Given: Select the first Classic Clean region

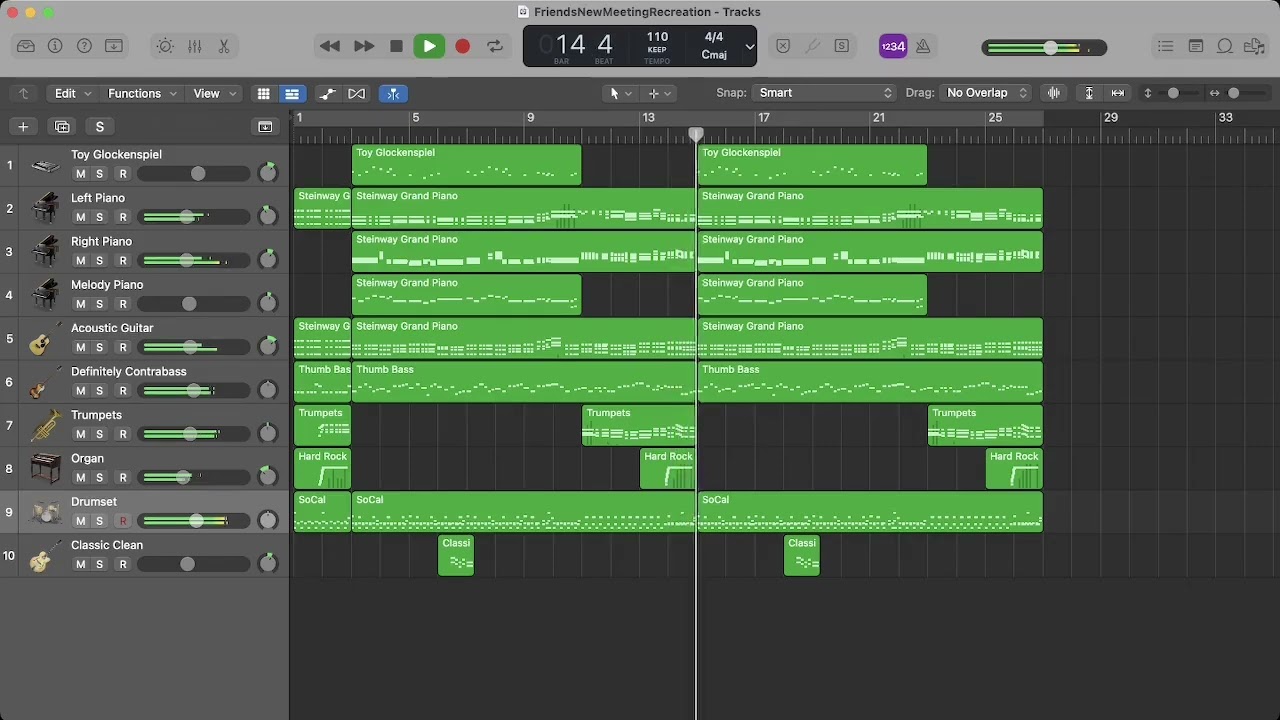Looking at the screenshot, I should pyautogui.click(x=456, y=556).
